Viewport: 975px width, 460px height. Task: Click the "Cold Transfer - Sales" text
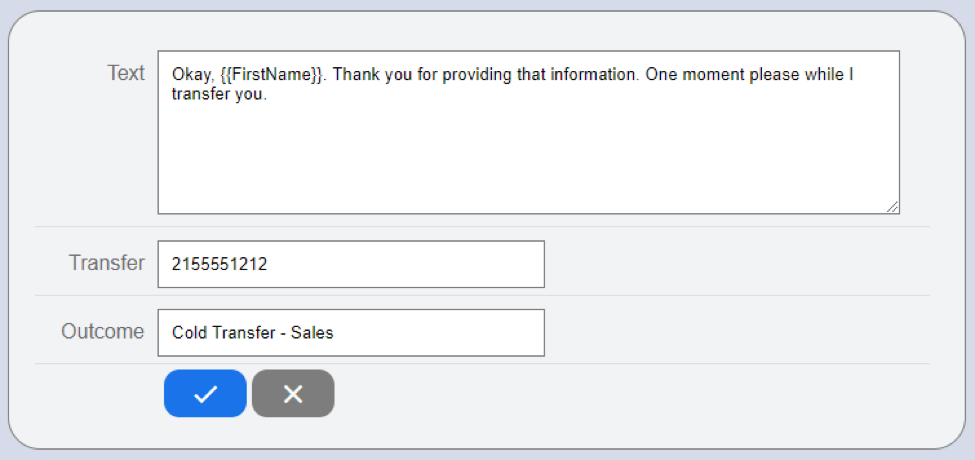click(252, 333)
